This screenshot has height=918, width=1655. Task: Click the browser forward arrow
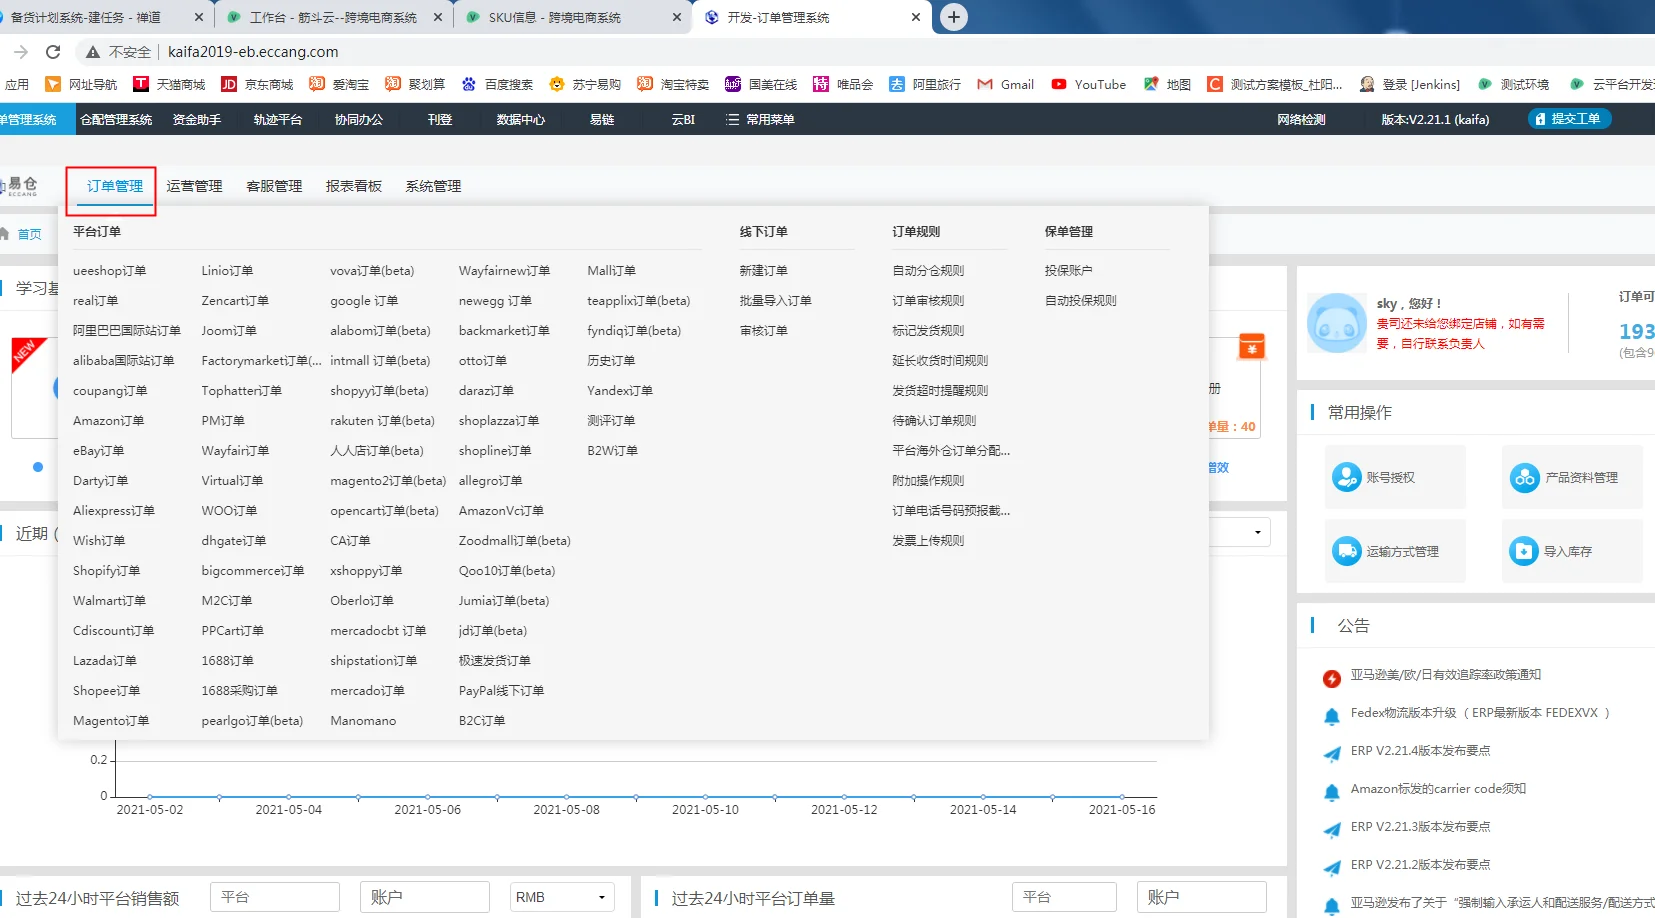coord(21,52)
